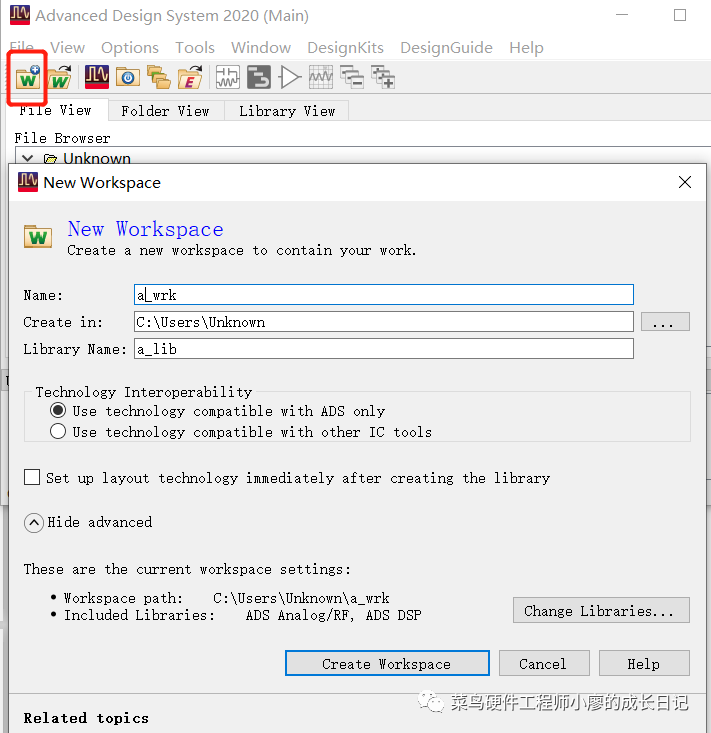The width and height of the screenshot is (711, 733).
Task: Click the Related topics heading
Action: 86,718
